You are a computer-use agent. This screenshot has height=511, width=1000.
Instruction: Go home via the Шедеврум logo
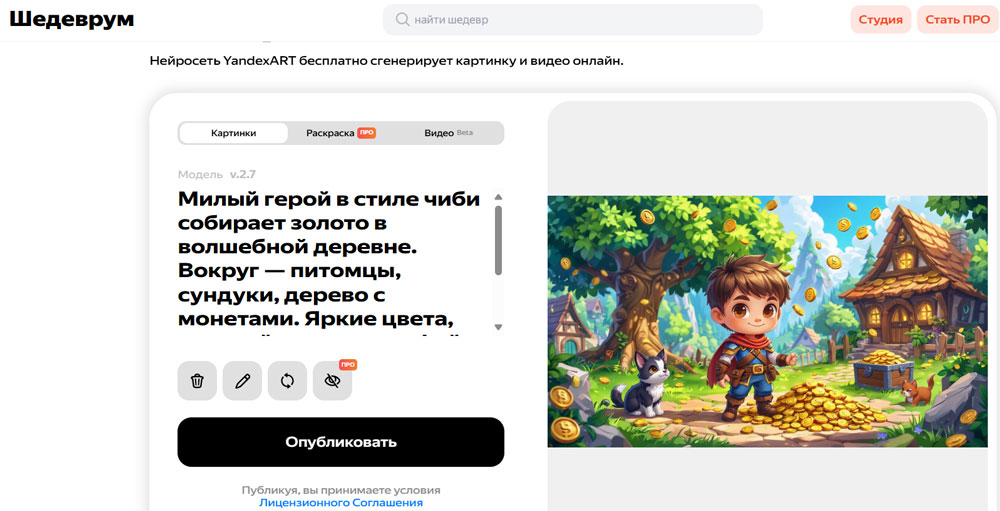point(72,20)
